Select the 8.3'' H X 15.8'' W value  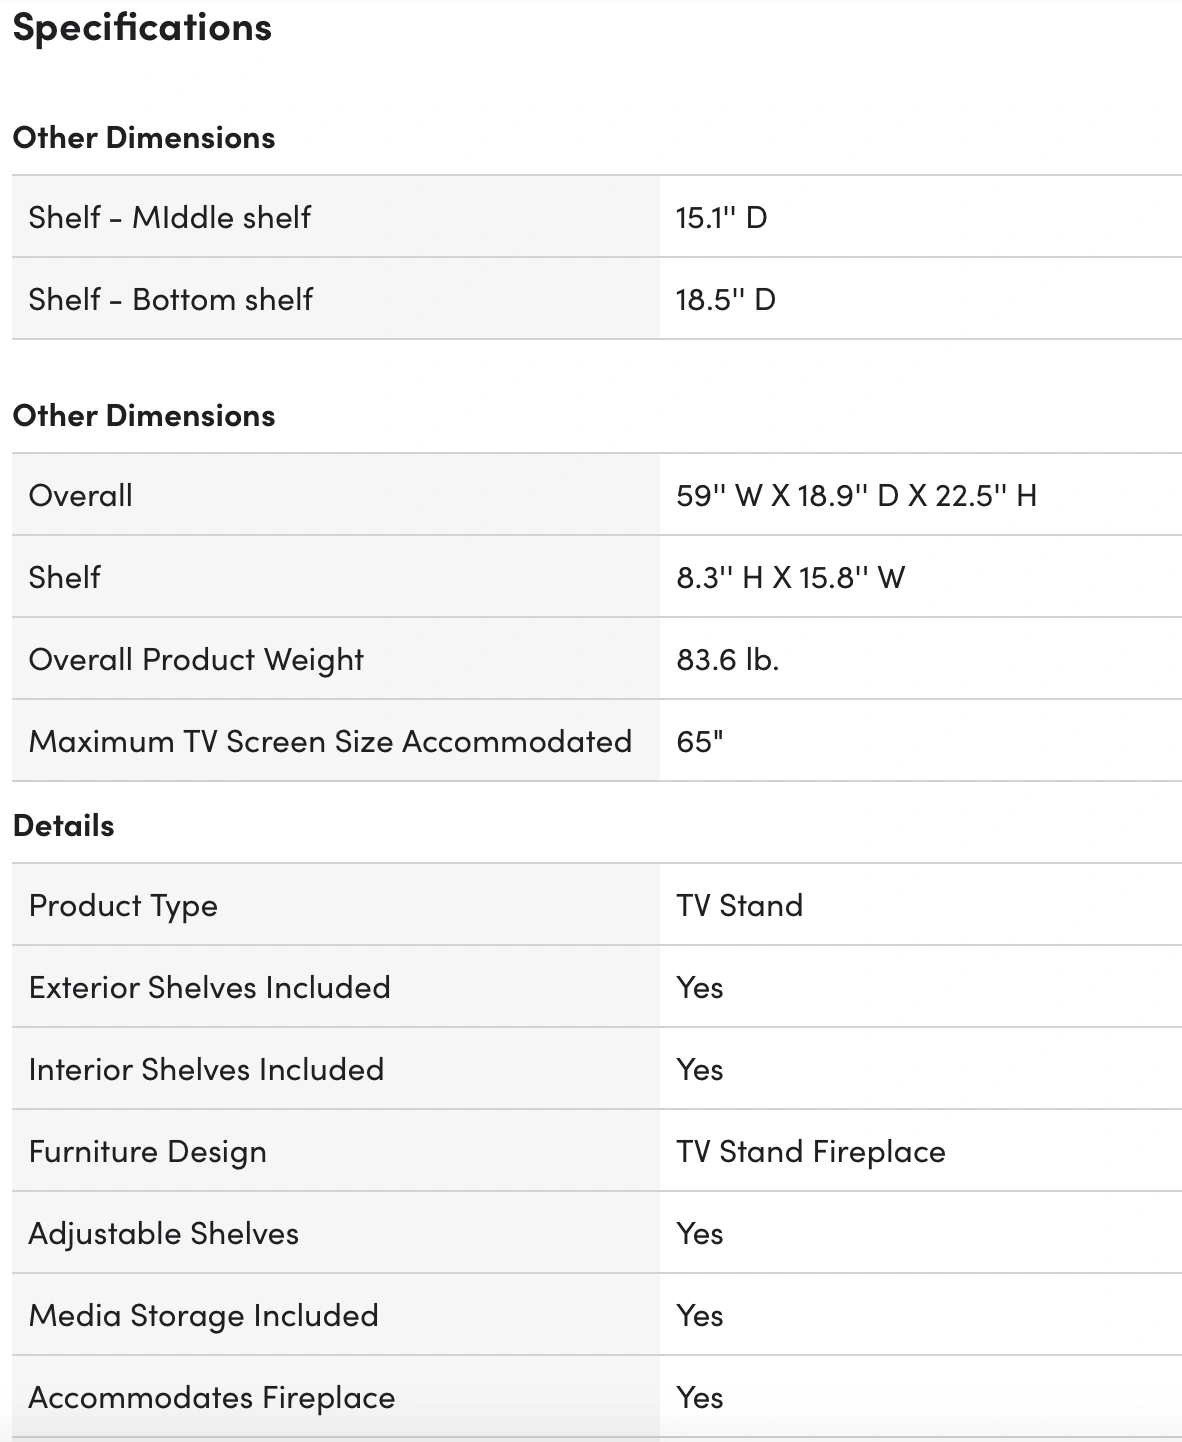pos(789,577)
